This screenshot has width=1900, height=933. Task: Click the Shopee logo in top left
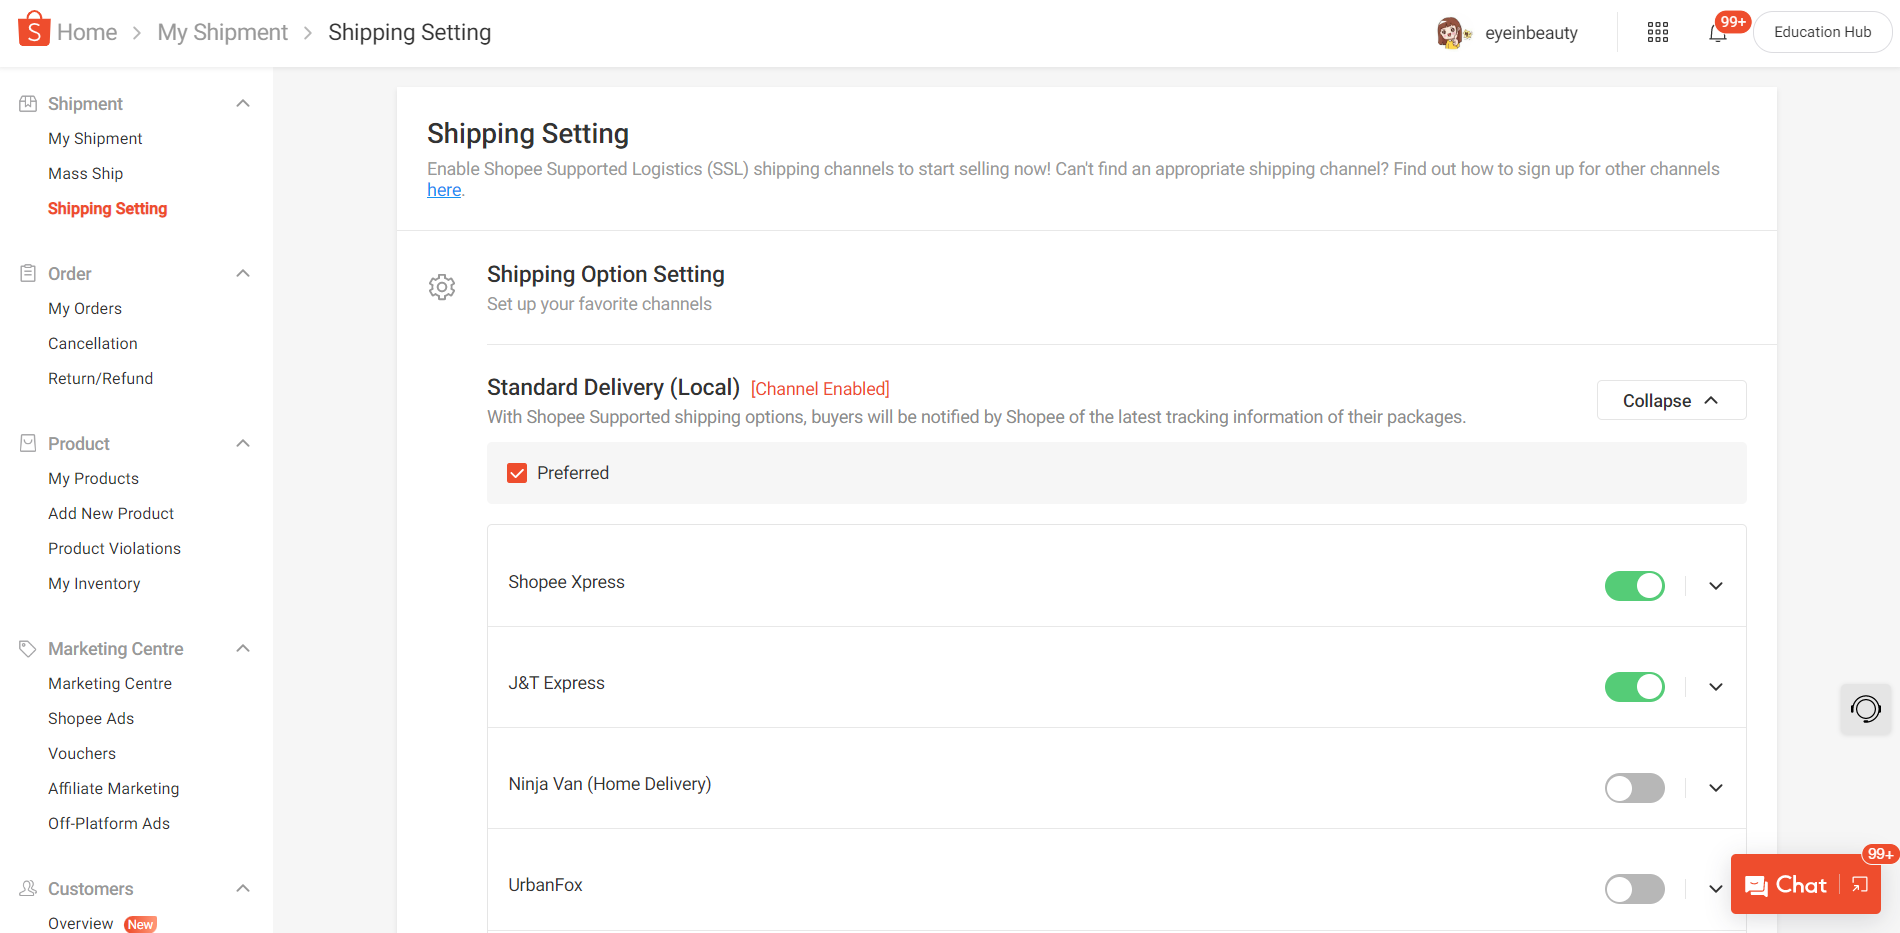33,28
